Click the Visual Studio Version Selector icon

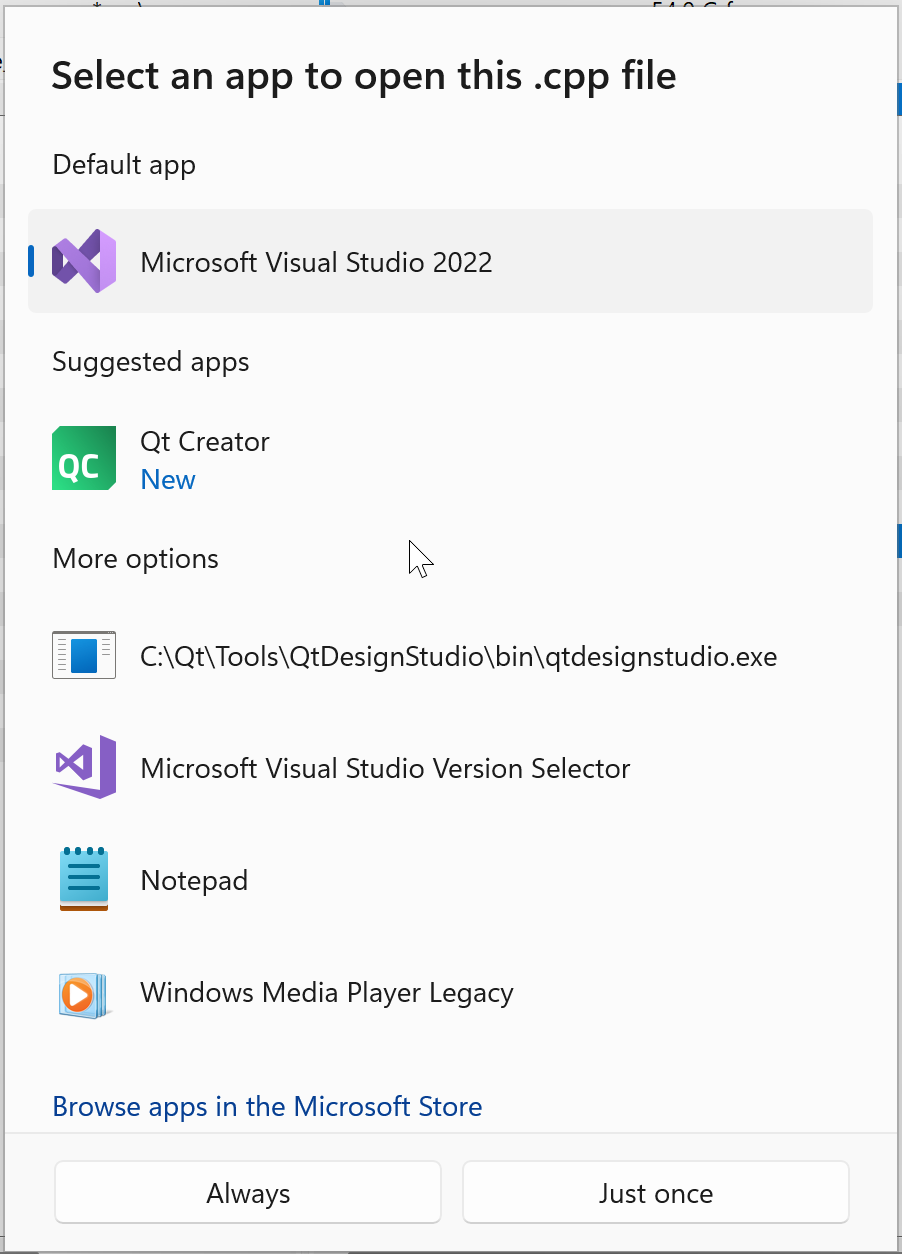click(x=84, y=767)
